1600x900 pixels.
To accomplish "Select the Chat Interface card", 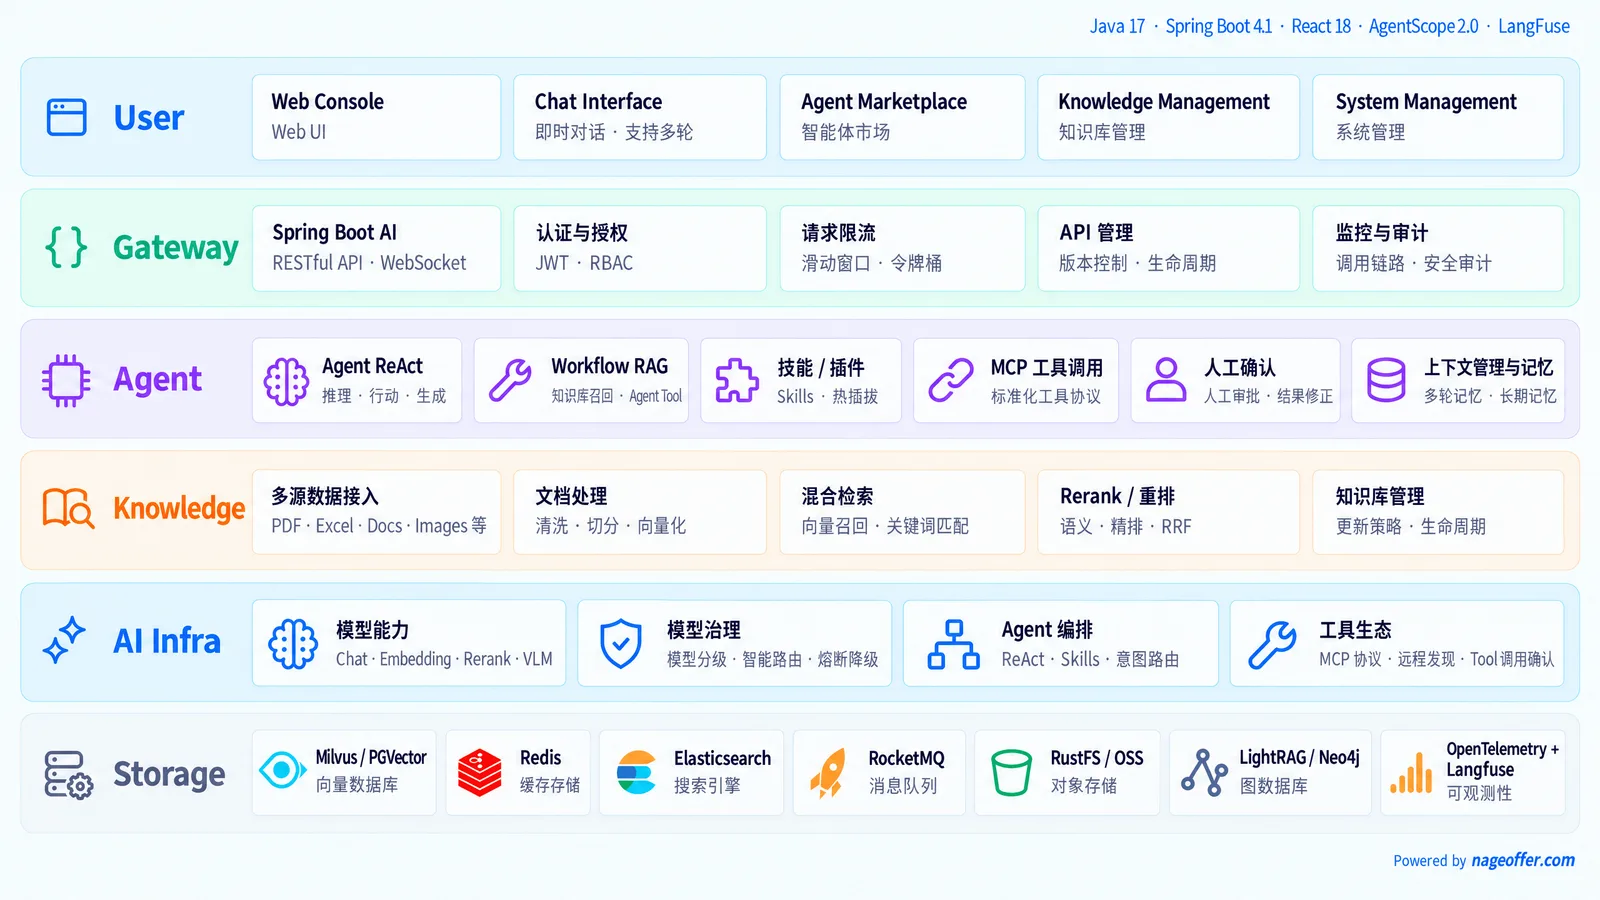I will pos(640,117).
